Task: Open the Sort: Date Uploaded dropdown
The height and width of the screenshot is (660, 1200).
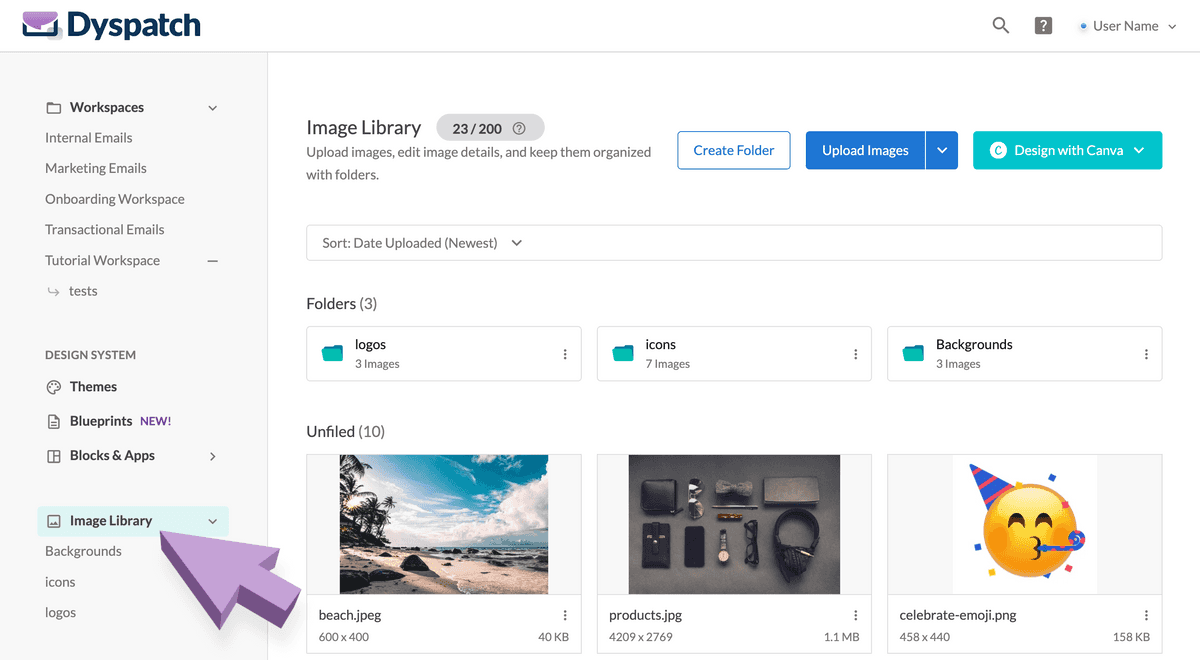Action: (x=734, y=243)
